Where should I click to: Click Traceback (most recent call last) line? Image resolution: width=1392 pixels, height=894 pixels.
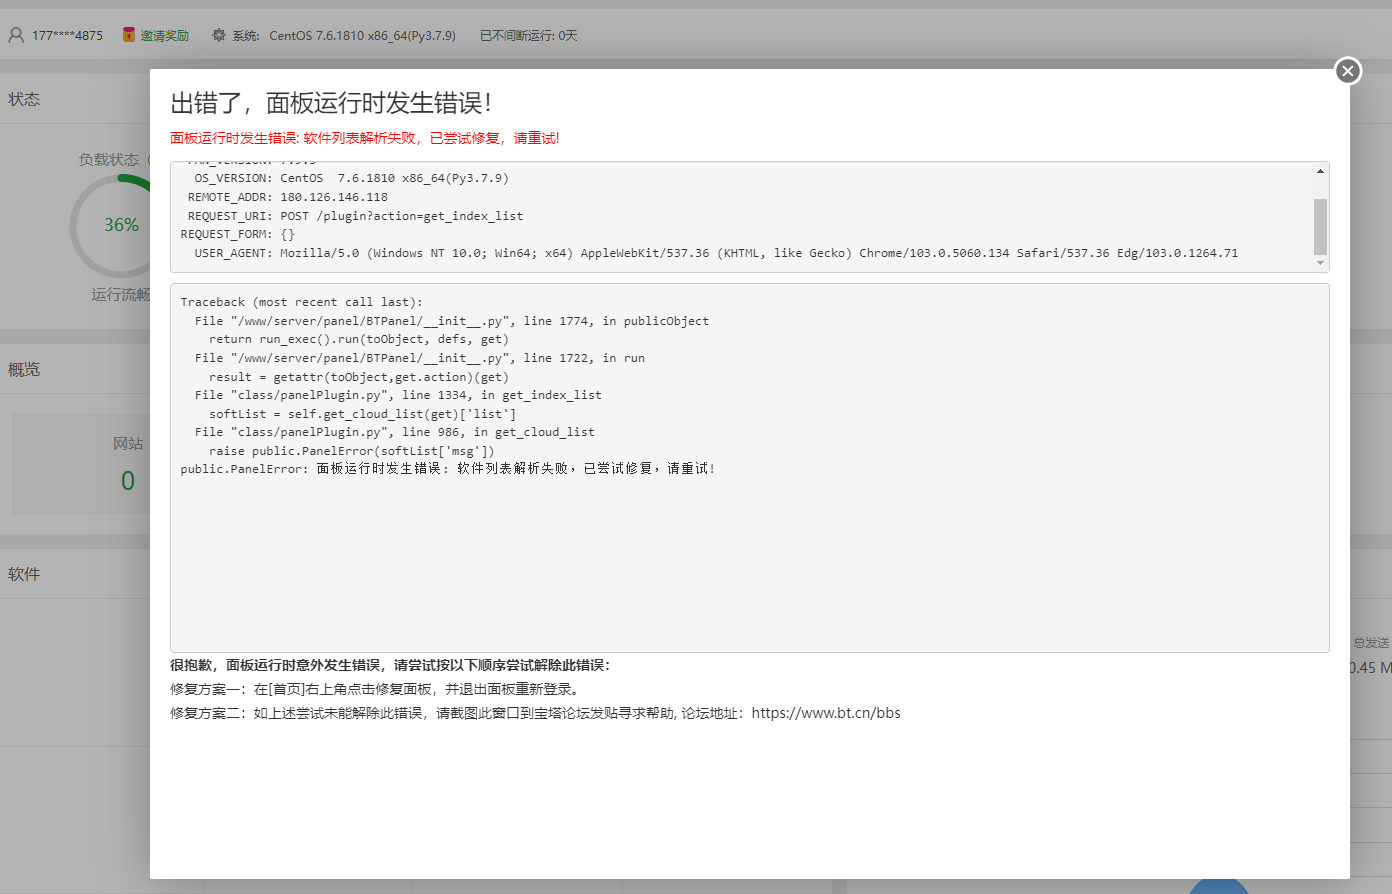point(301,302)
